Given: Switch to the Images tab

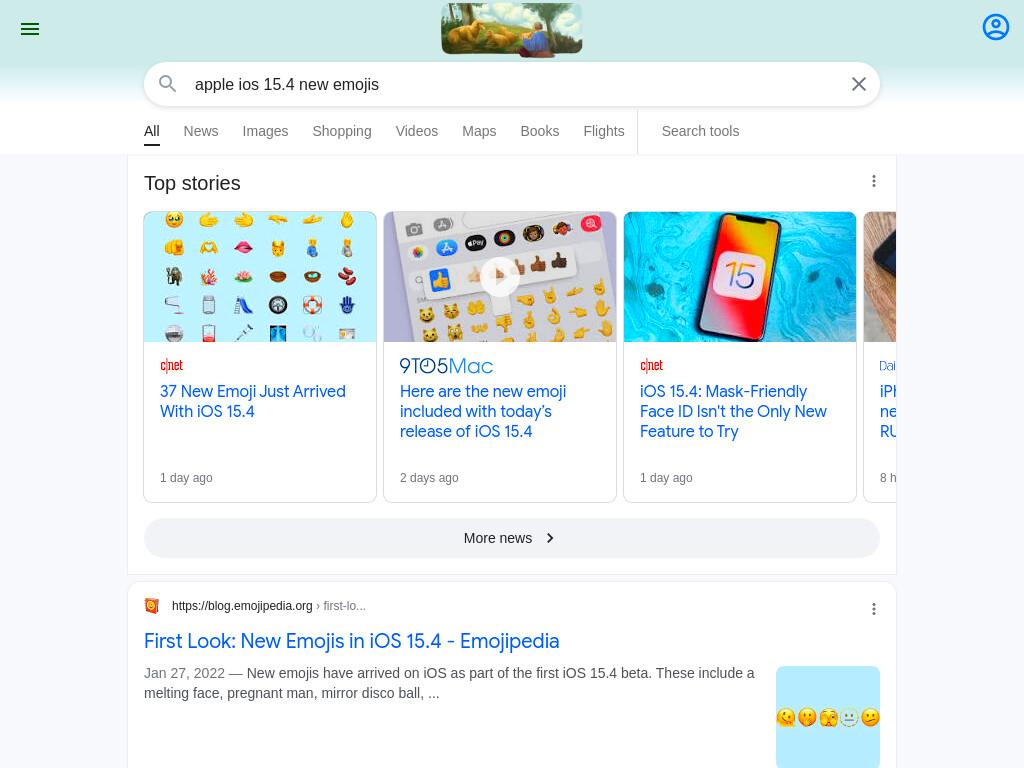Looking at the screenshot, I should pyautogui.click(x=265, y=131).
